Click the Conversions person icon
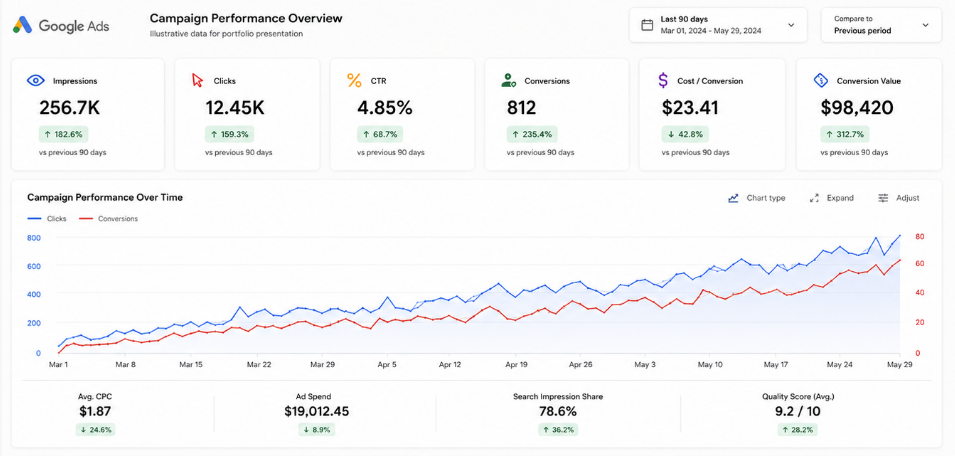The width and height of the screenshot is (955, 456). tap(509, 80)
